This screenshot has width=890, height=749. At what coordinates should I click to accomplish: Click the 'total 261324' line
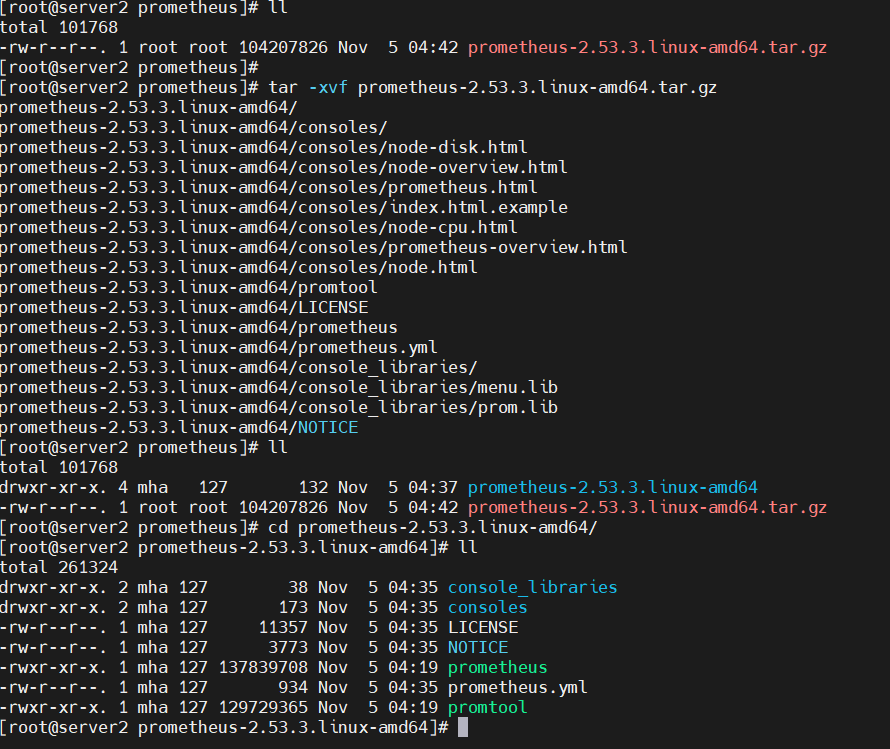point(59,567)
